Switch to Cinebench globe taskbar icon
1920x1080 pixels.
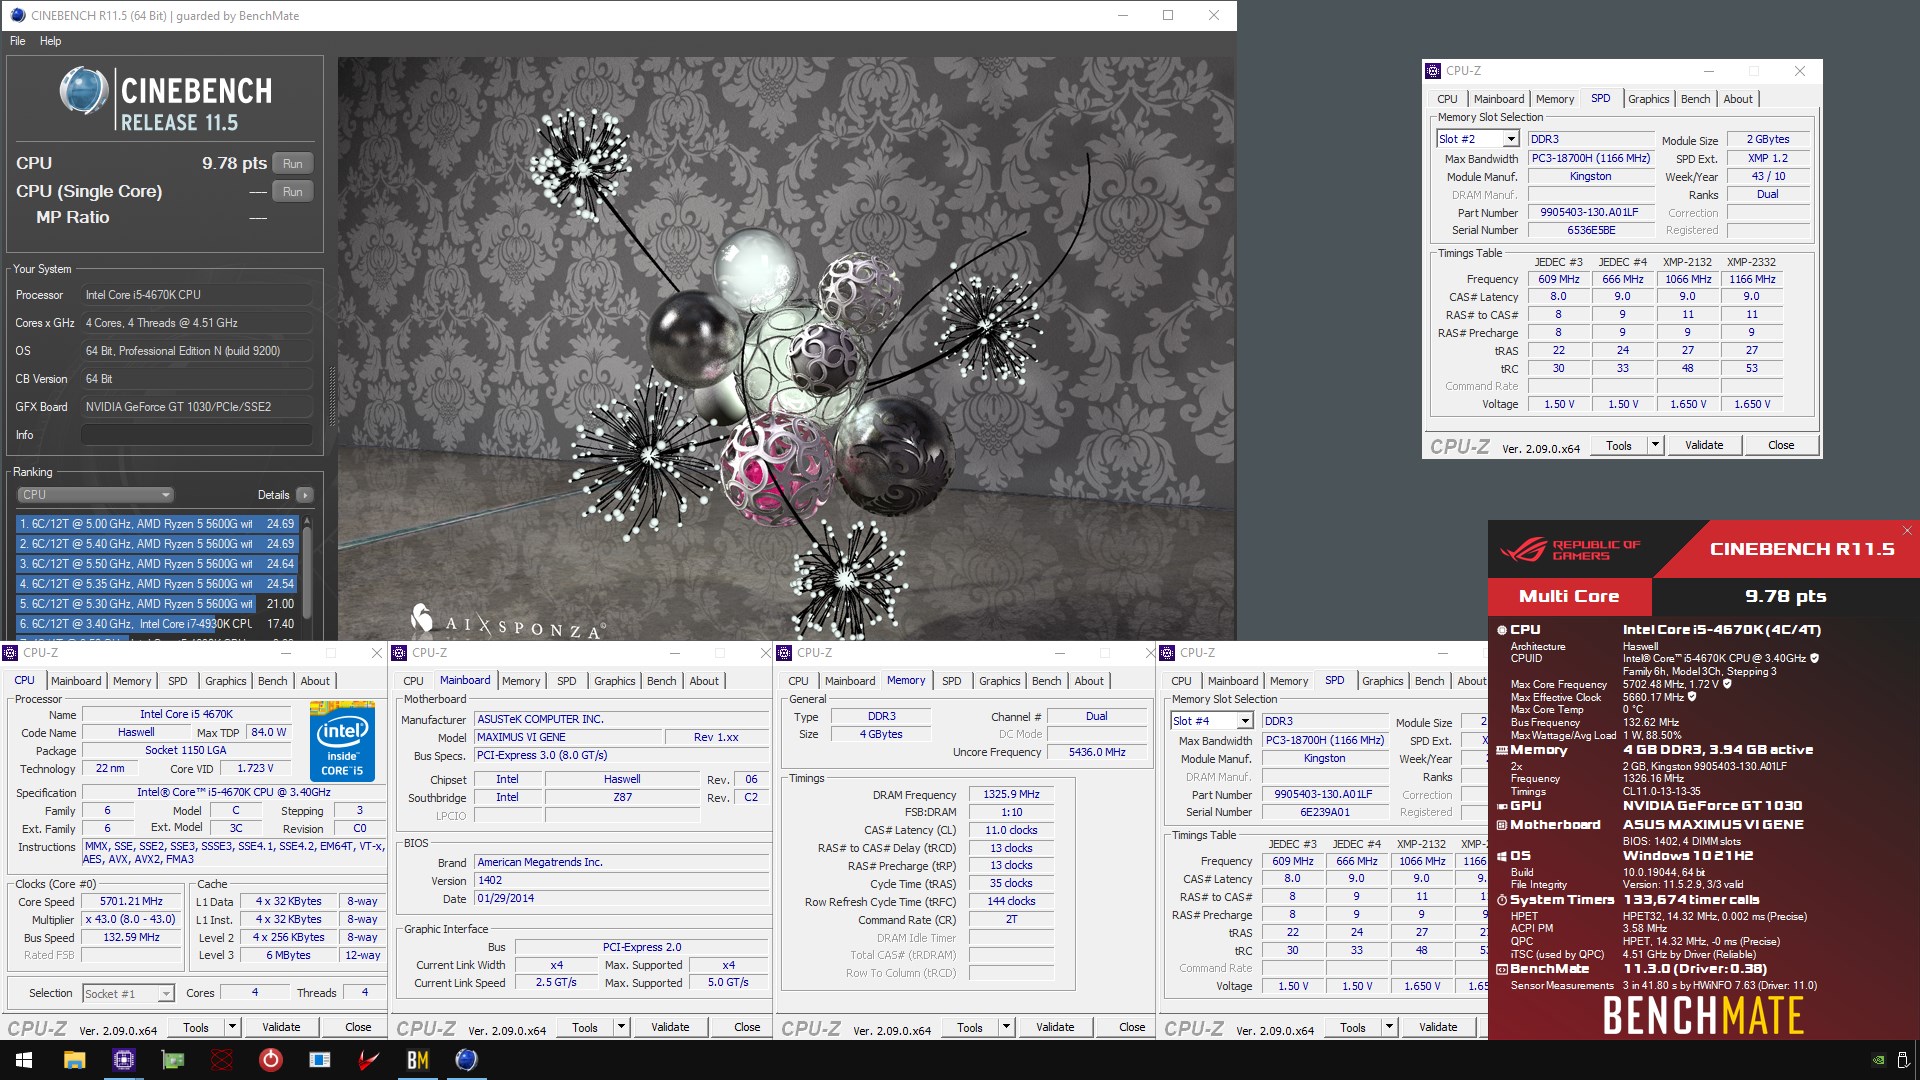tap(466, 1060)
